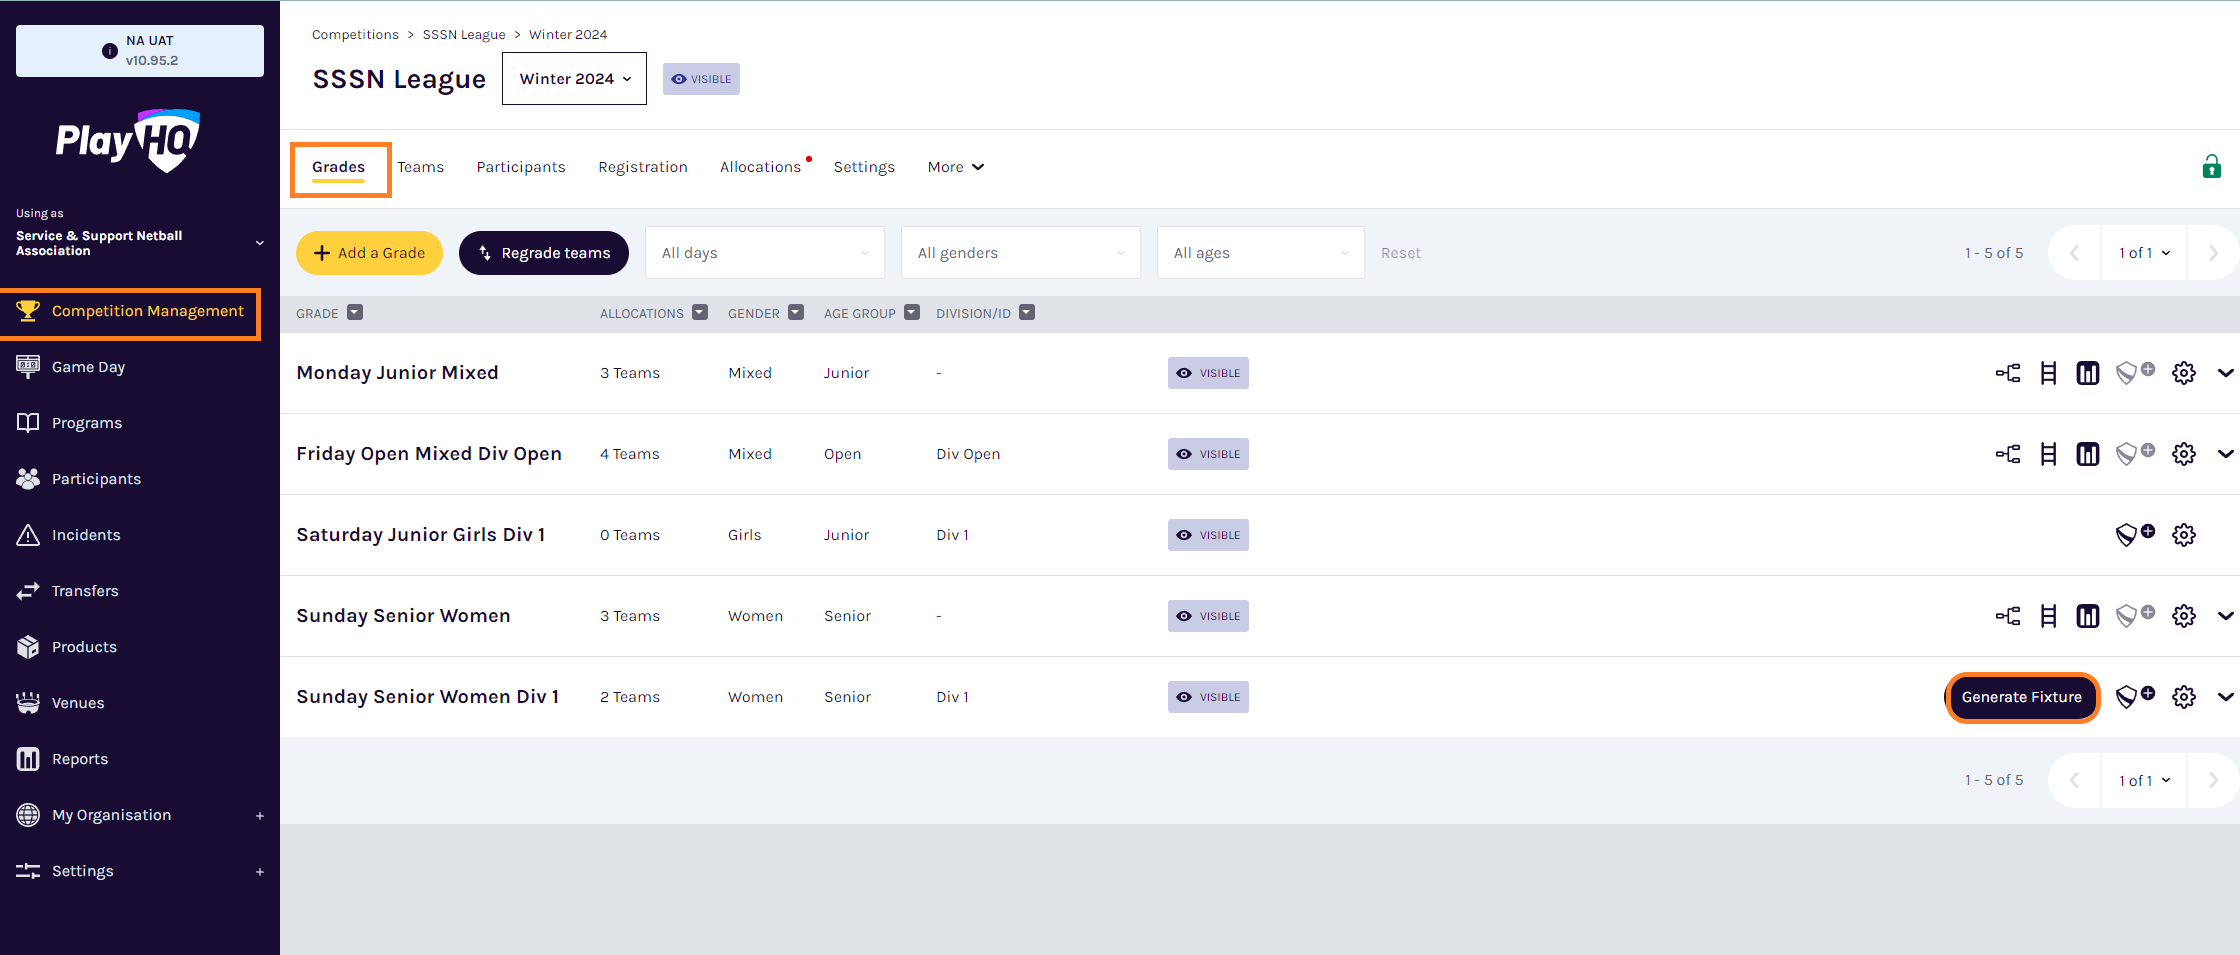Sort by the GRADE column arrow
This screenshot has height=955, width=2240.
tap(355, 313)
